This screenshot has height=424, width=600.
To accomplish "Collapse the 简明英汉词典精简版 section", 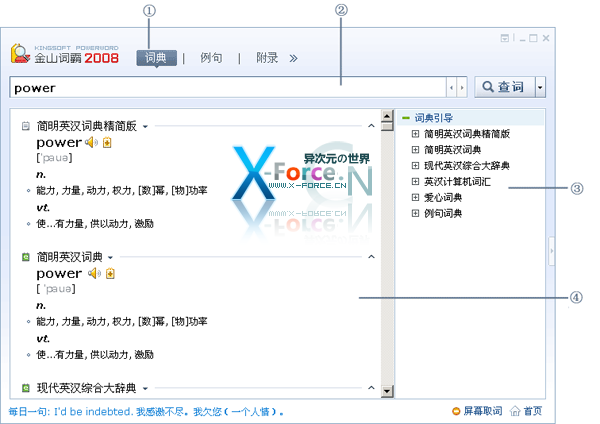I will pyautogui.click(x=371, y=126).
